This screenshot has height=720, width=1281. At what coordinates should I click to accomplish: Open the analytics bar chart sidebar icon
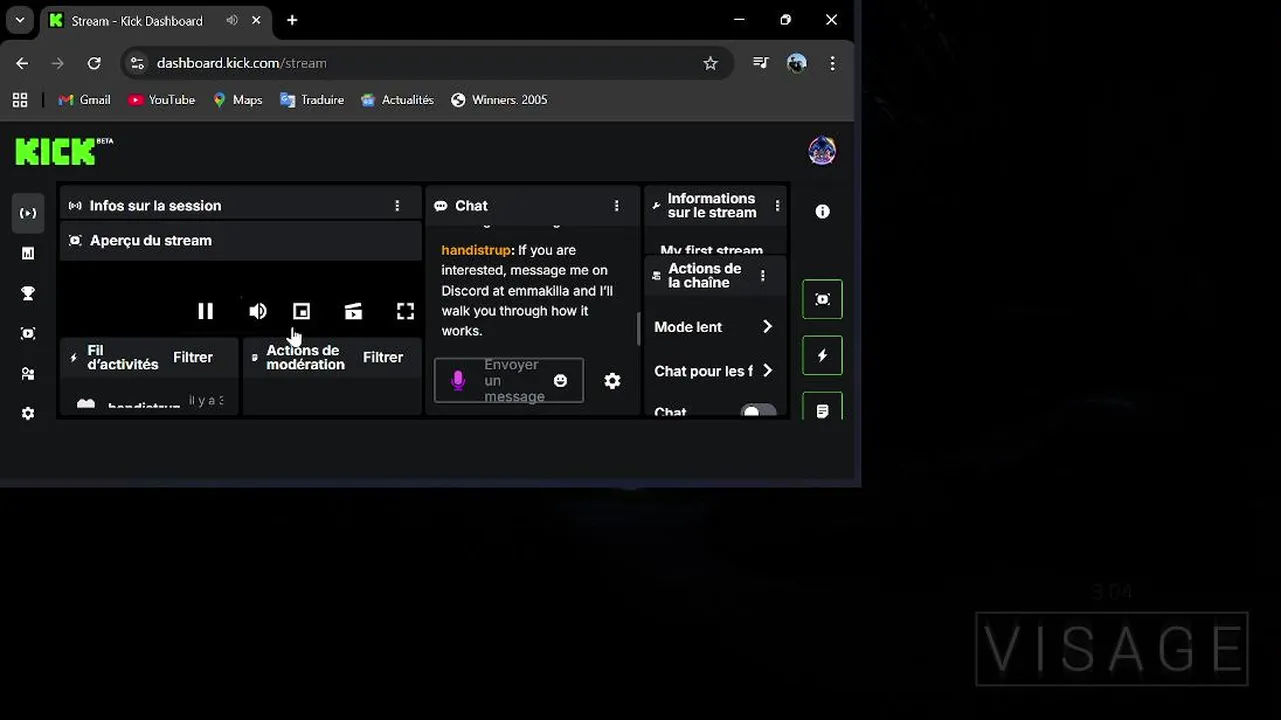tap(28, 254)
